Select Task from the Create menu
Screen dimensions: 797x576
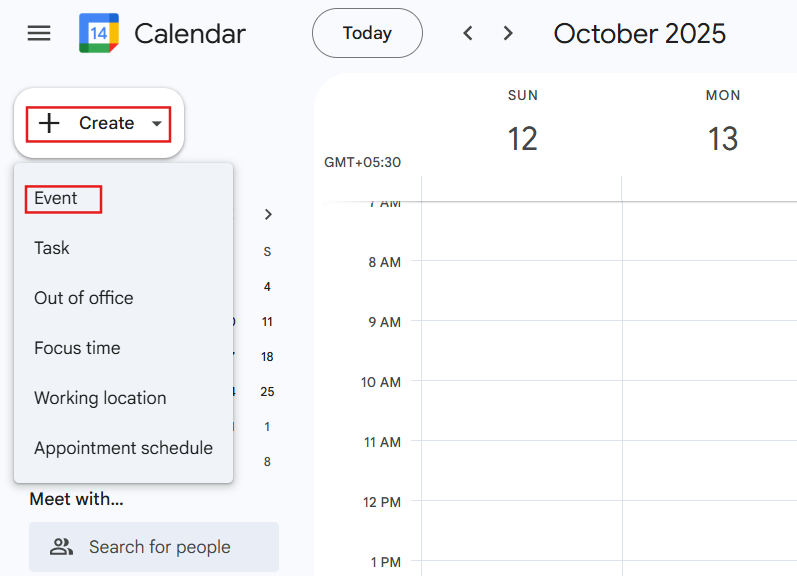pyautogui.click(x=52, y=248)
